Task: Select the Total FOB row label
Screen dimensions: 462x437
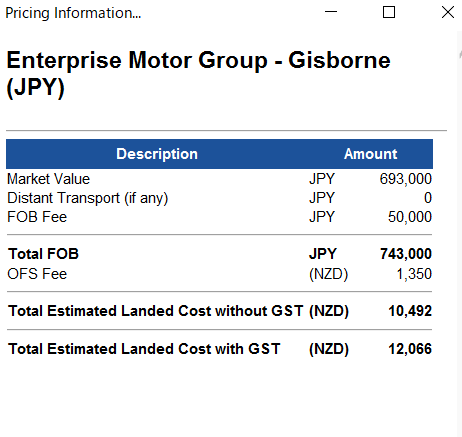Action: [43, 254]
